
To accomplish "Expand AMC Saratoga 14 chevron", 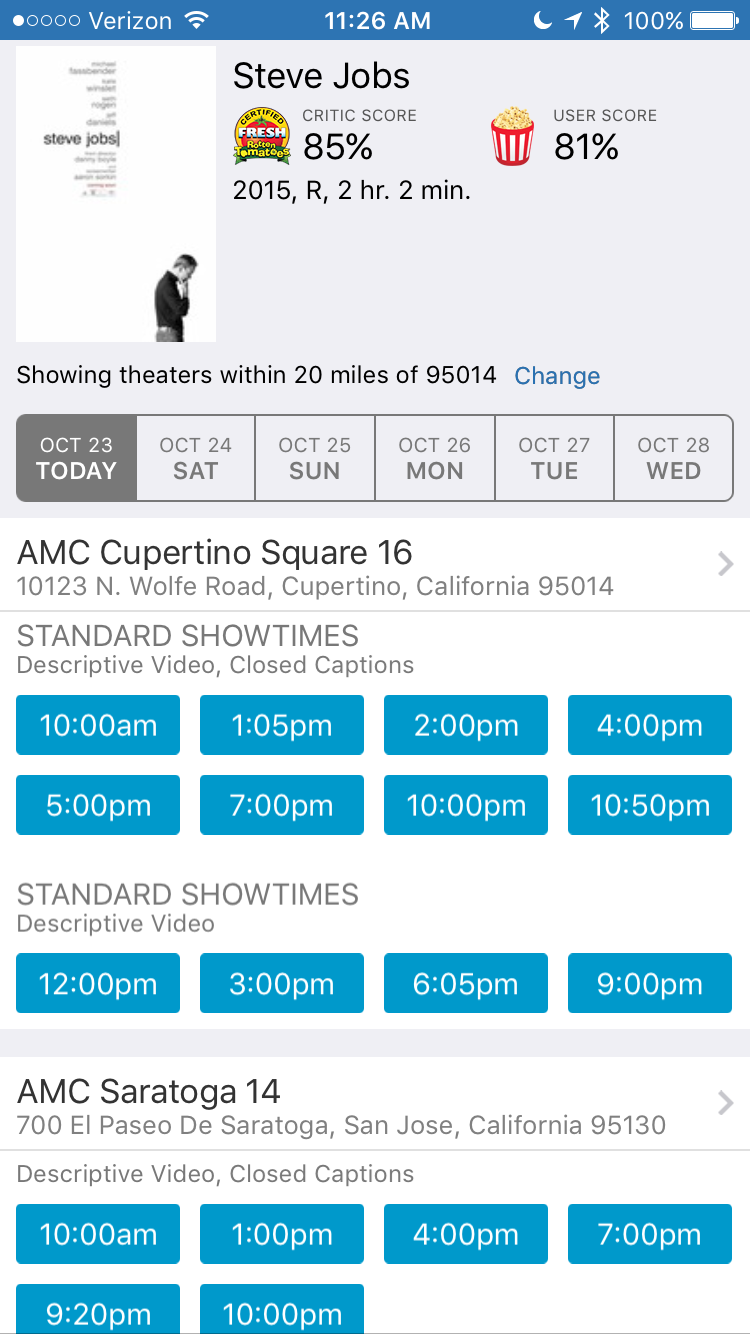I will 727,1103.
